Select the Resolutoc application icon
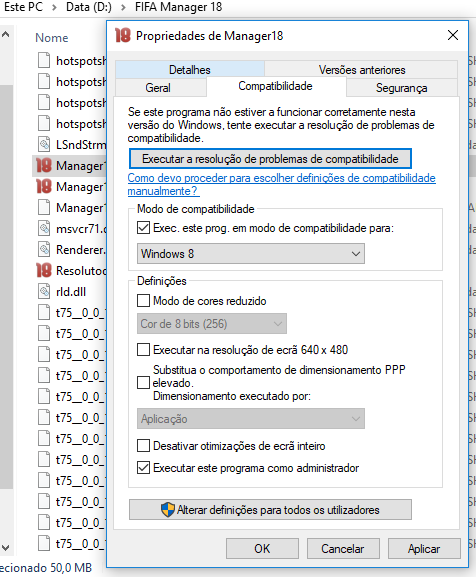The width and height of the screenshot is (476, 577). click(x=44, y=270)
